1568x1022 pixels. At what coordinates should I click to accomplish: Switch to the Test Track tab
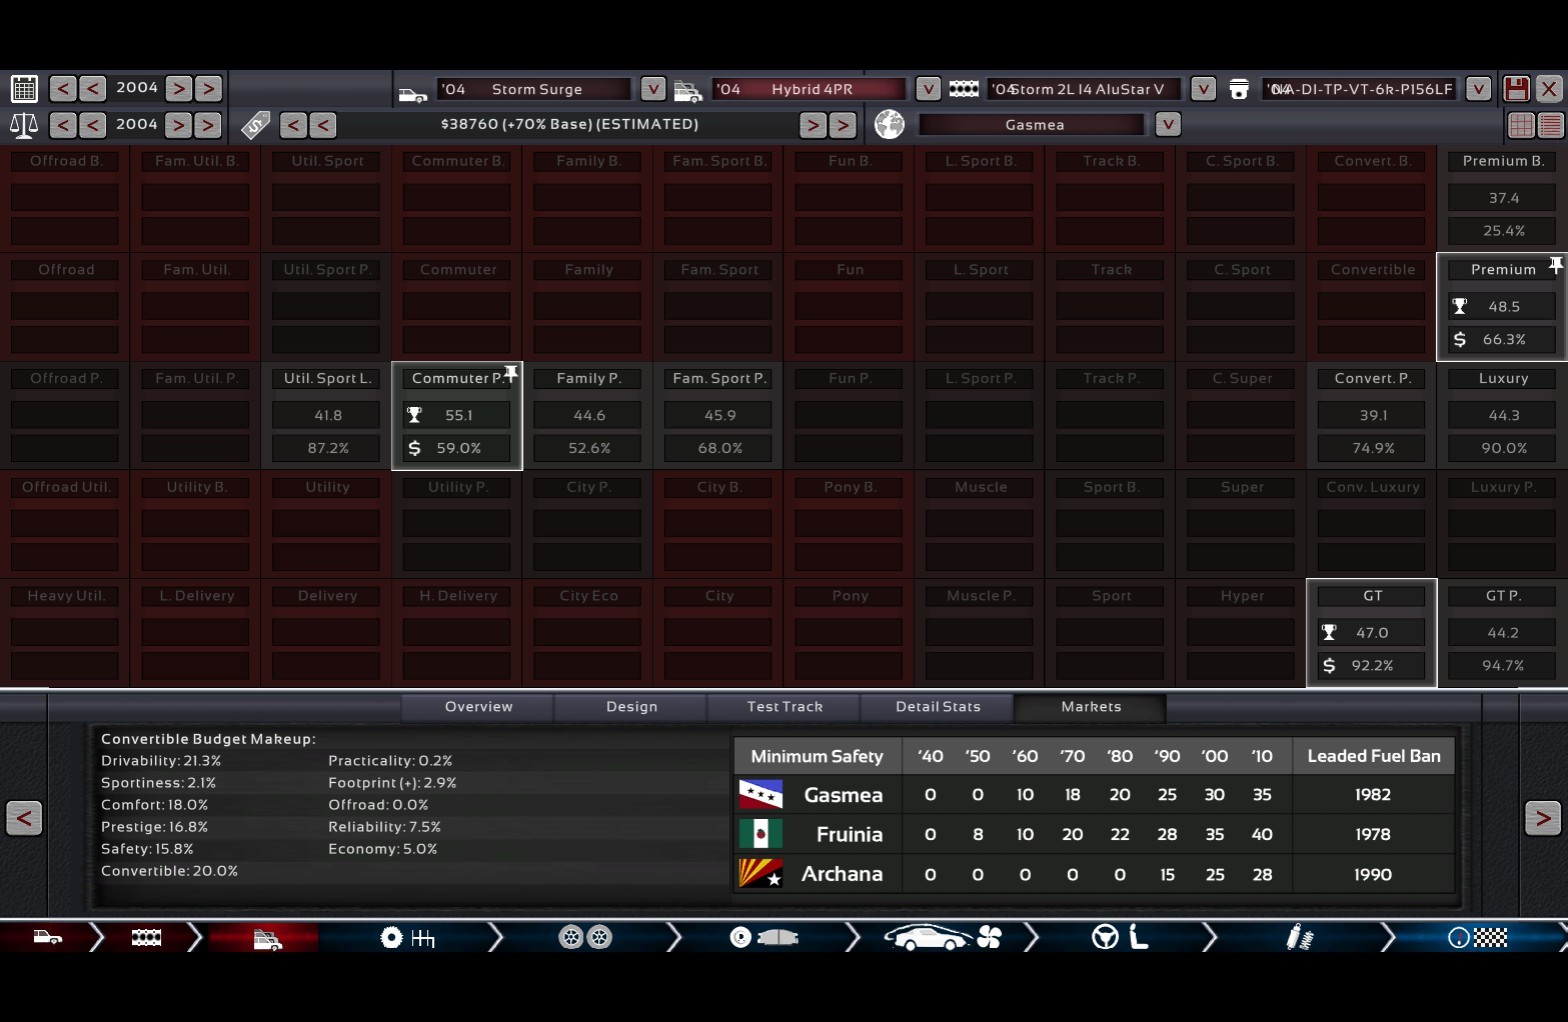click(784, 707)
